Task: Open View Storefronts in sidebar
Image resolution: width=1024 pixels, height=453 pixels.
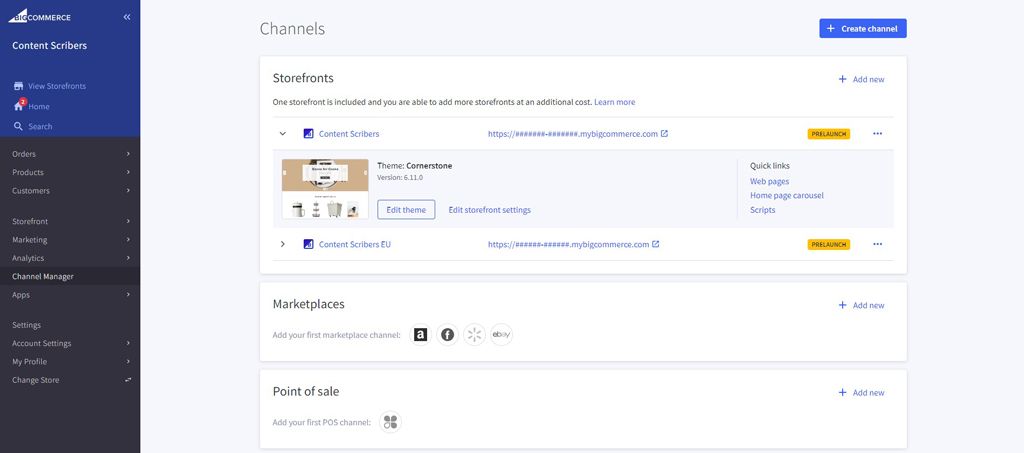Action: click(x=57, y=86)
